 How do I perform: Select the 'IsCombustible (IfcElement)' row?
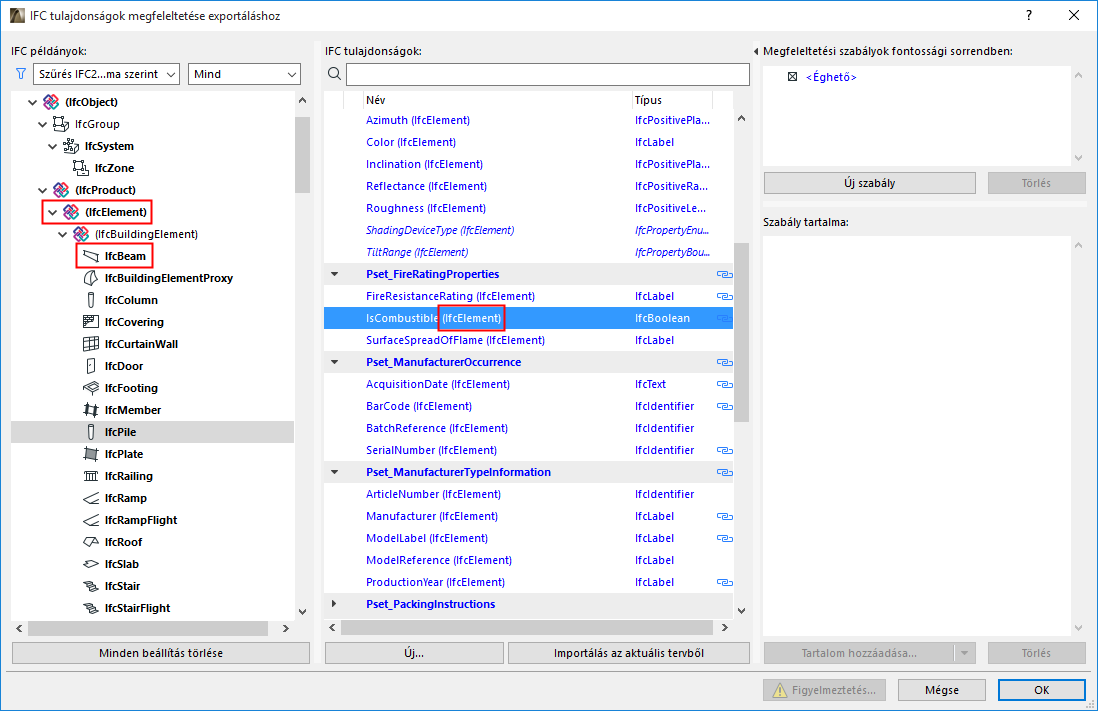point(529,318)
